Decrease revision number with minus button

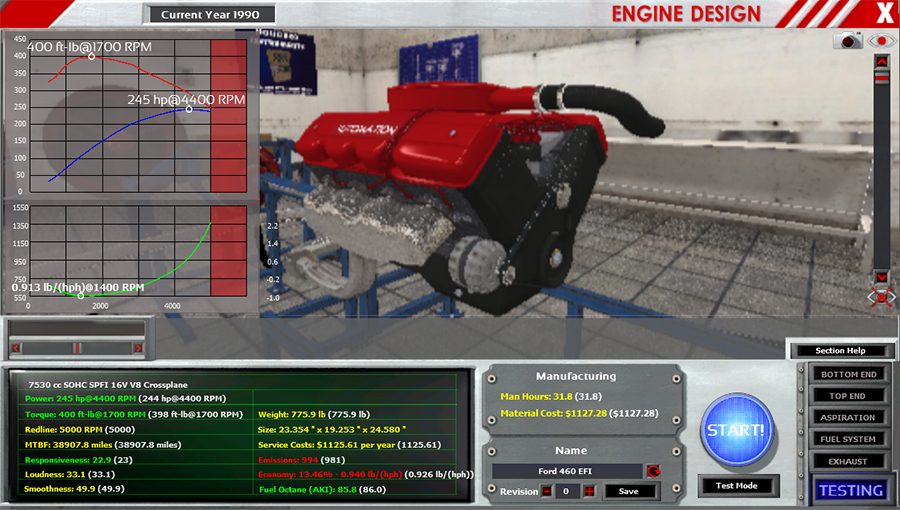click(x=547, y=491)
